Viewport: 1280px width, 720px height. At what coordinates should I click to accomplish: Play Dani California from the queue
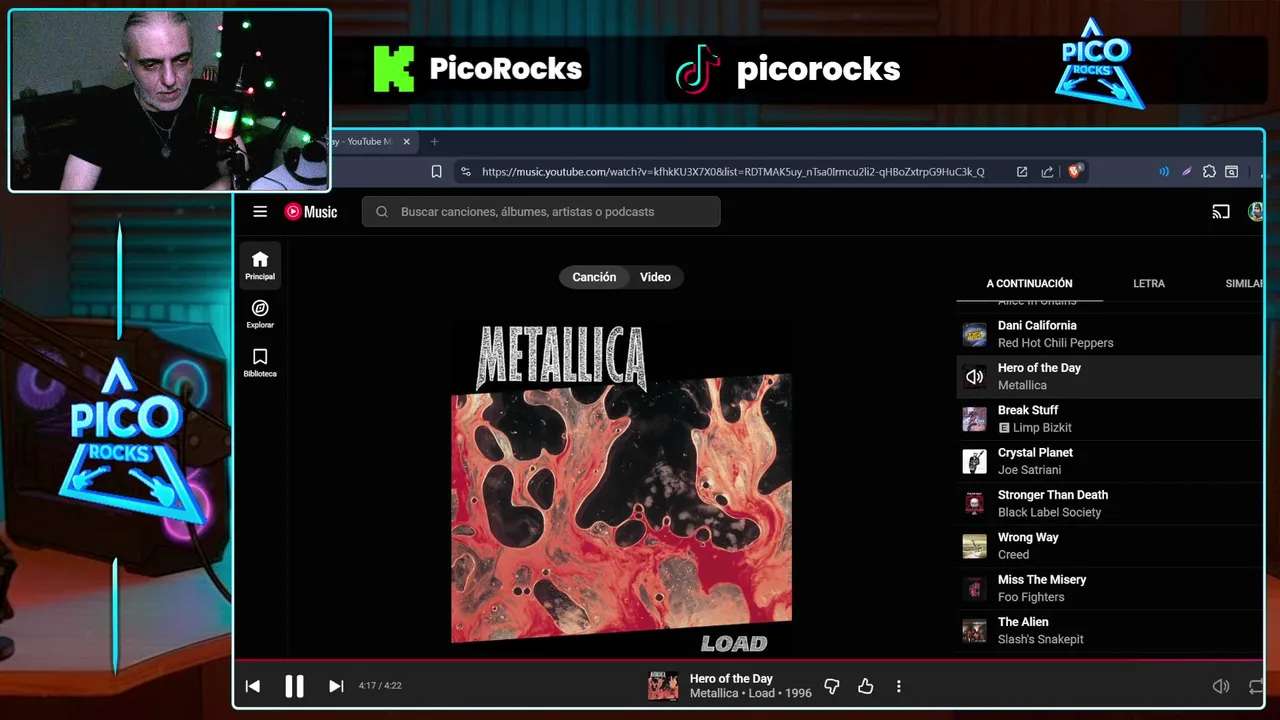pos(1110,334)
